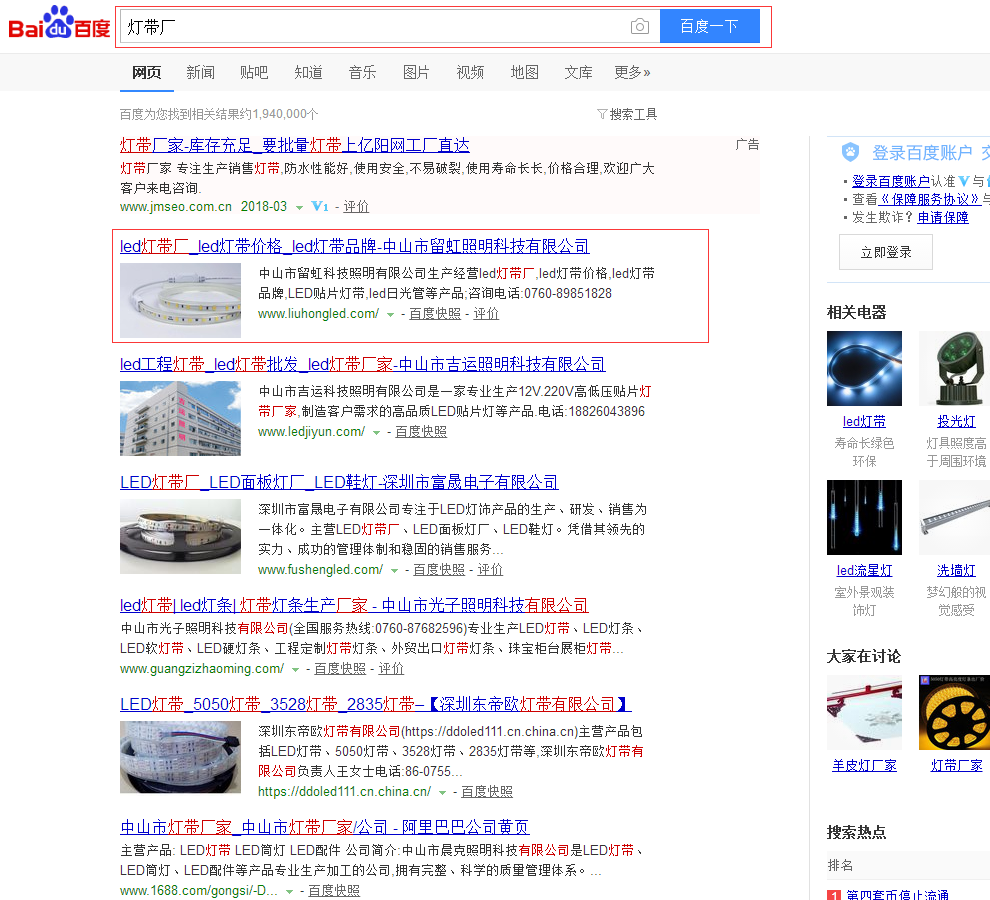Open the led灯带 related product image
The image size is (990, 900).
pyautogui.click(x=864, y=369)
